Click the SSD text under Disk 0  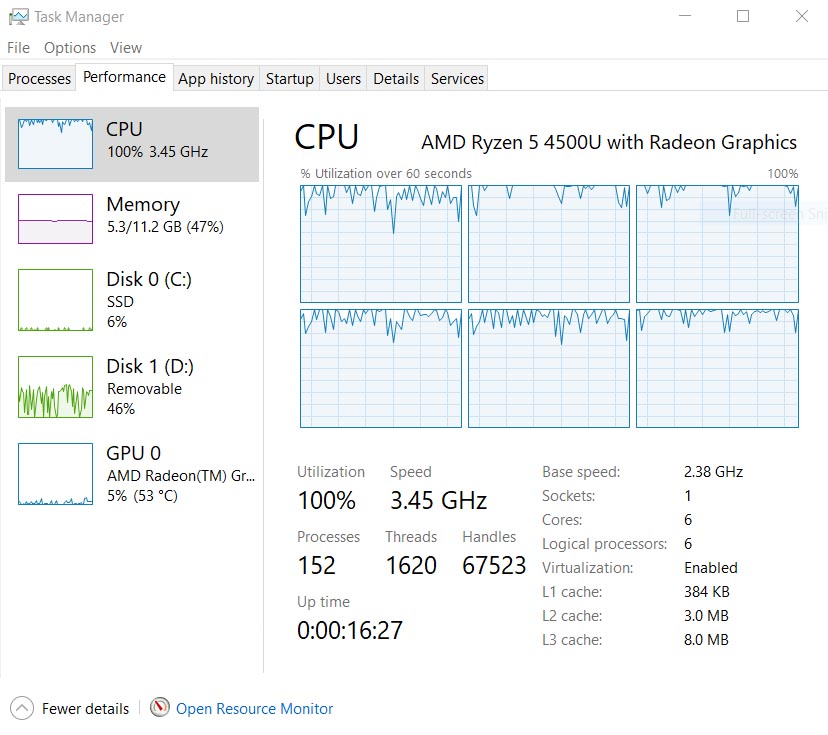[x=120, y=302]
